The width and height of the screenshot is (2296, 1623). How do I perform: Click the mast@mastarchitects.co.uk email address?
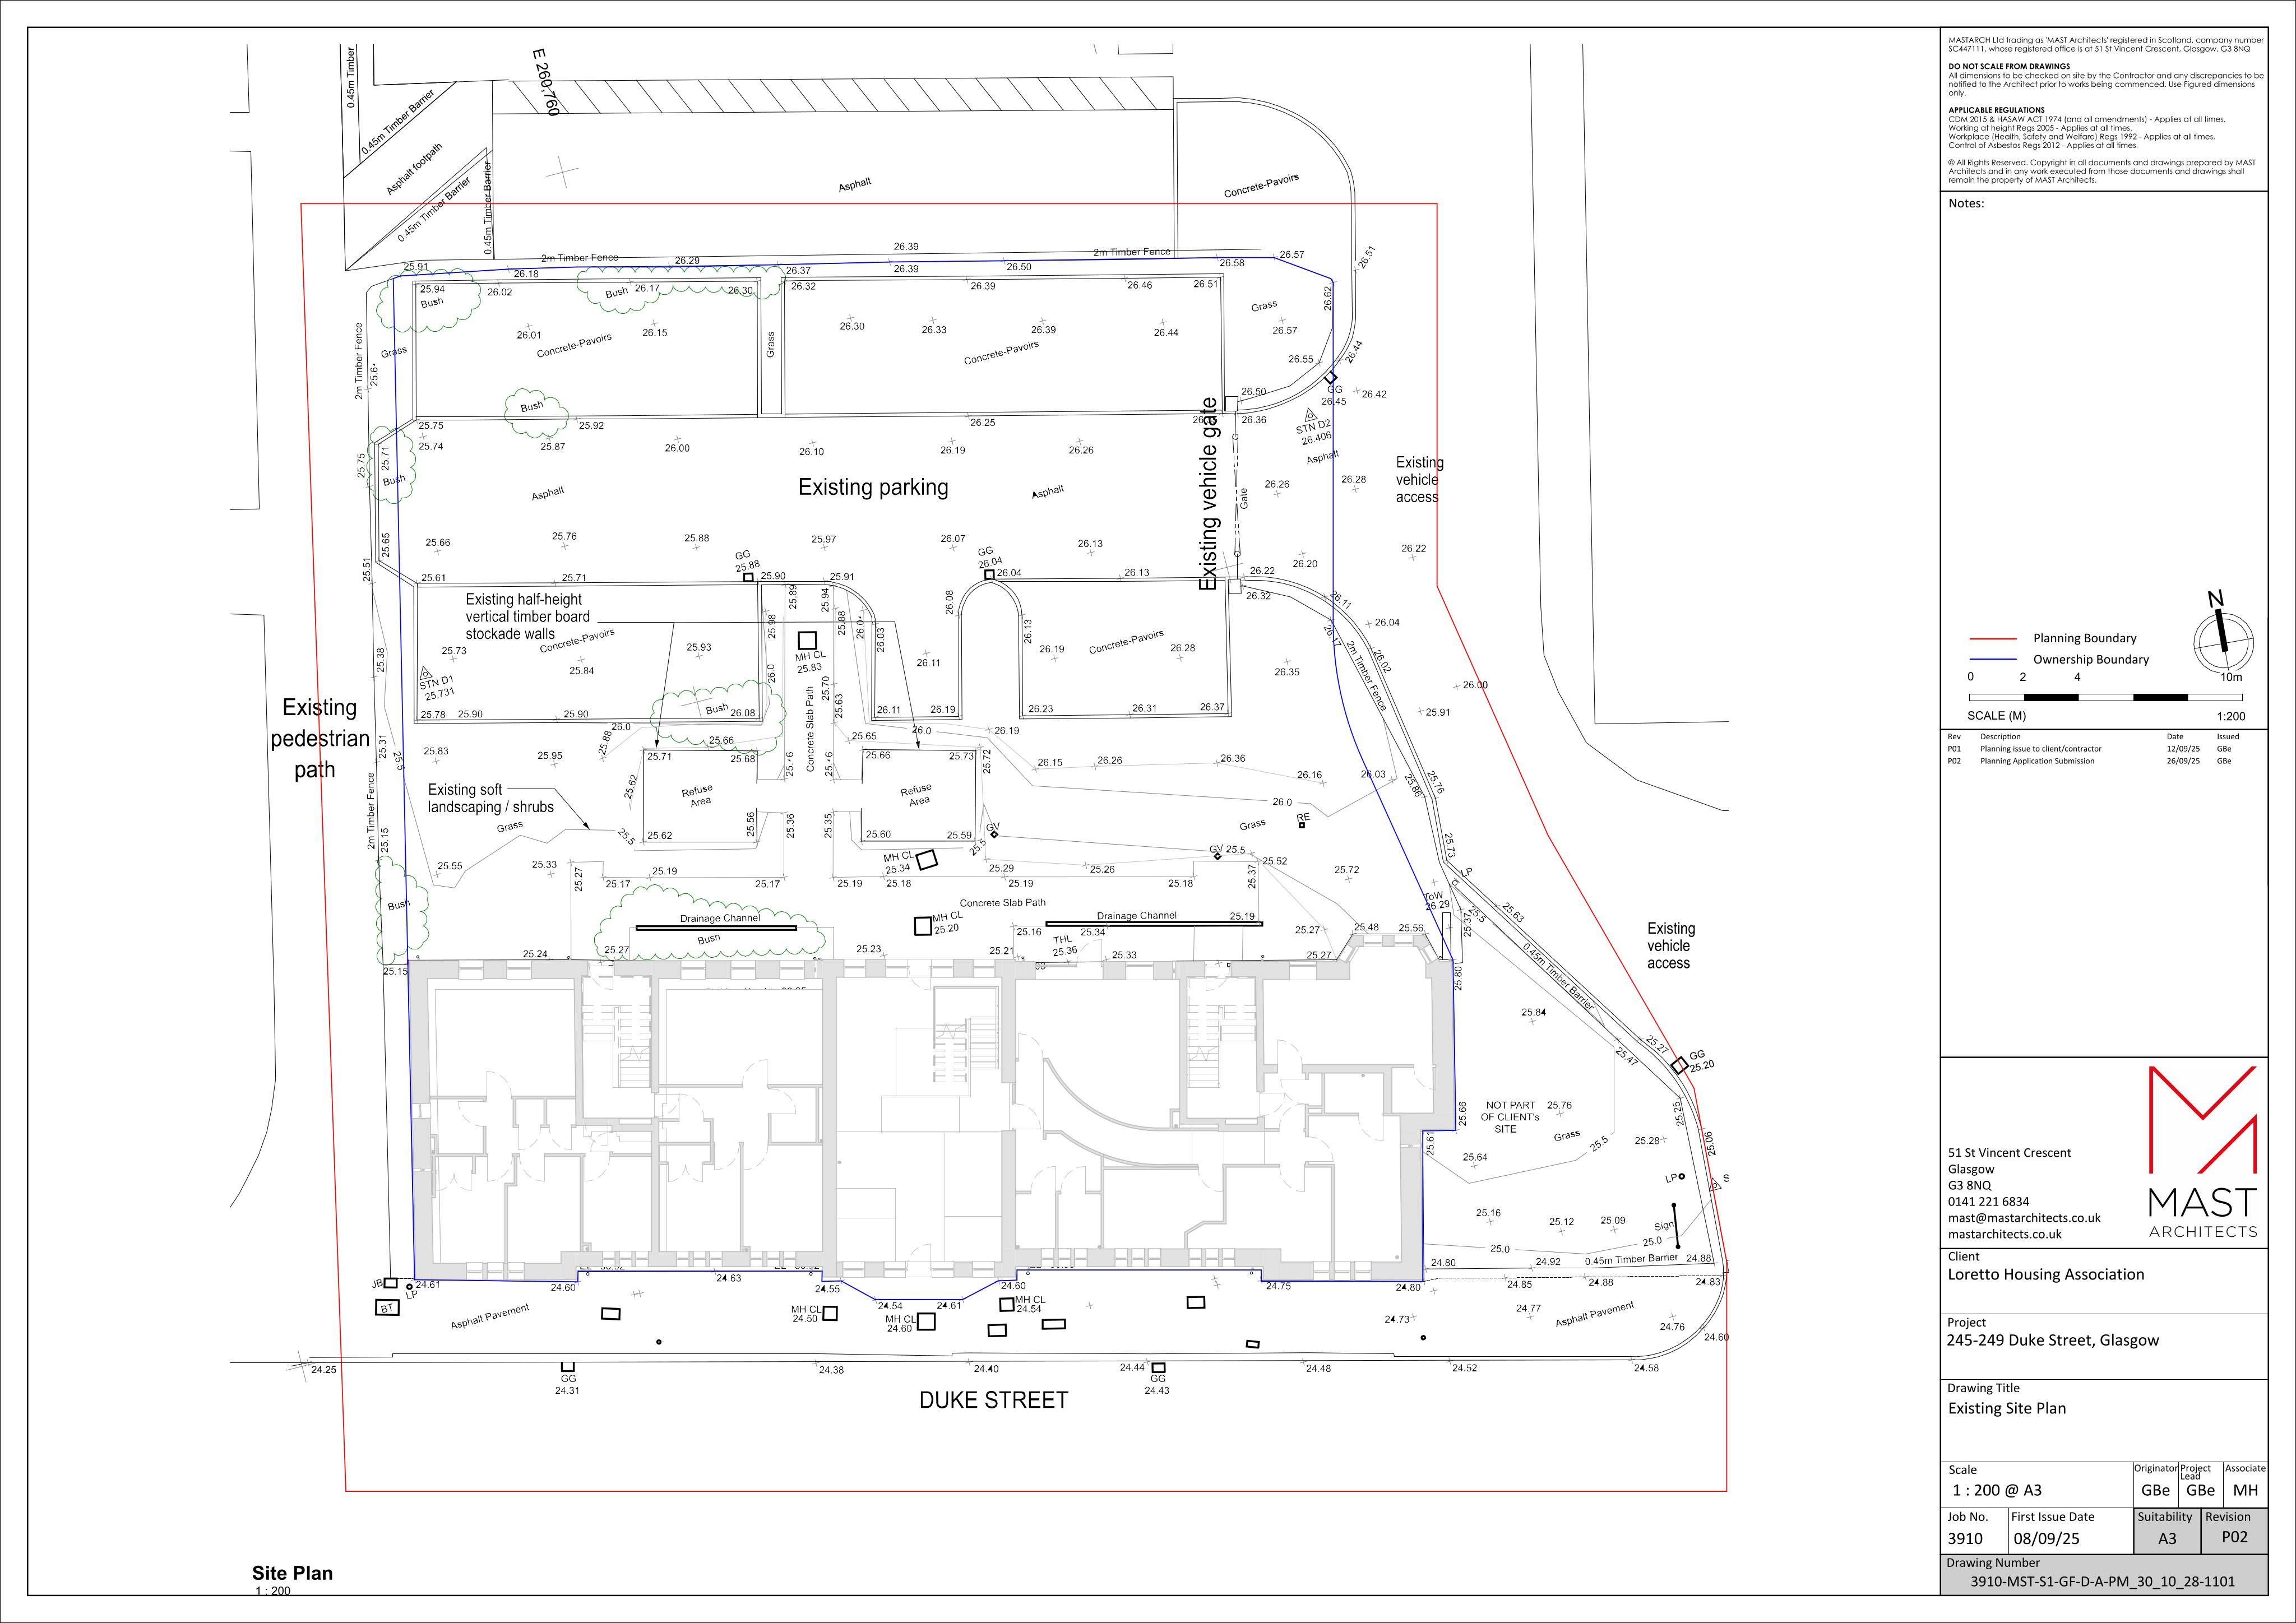[2024, 1218]
